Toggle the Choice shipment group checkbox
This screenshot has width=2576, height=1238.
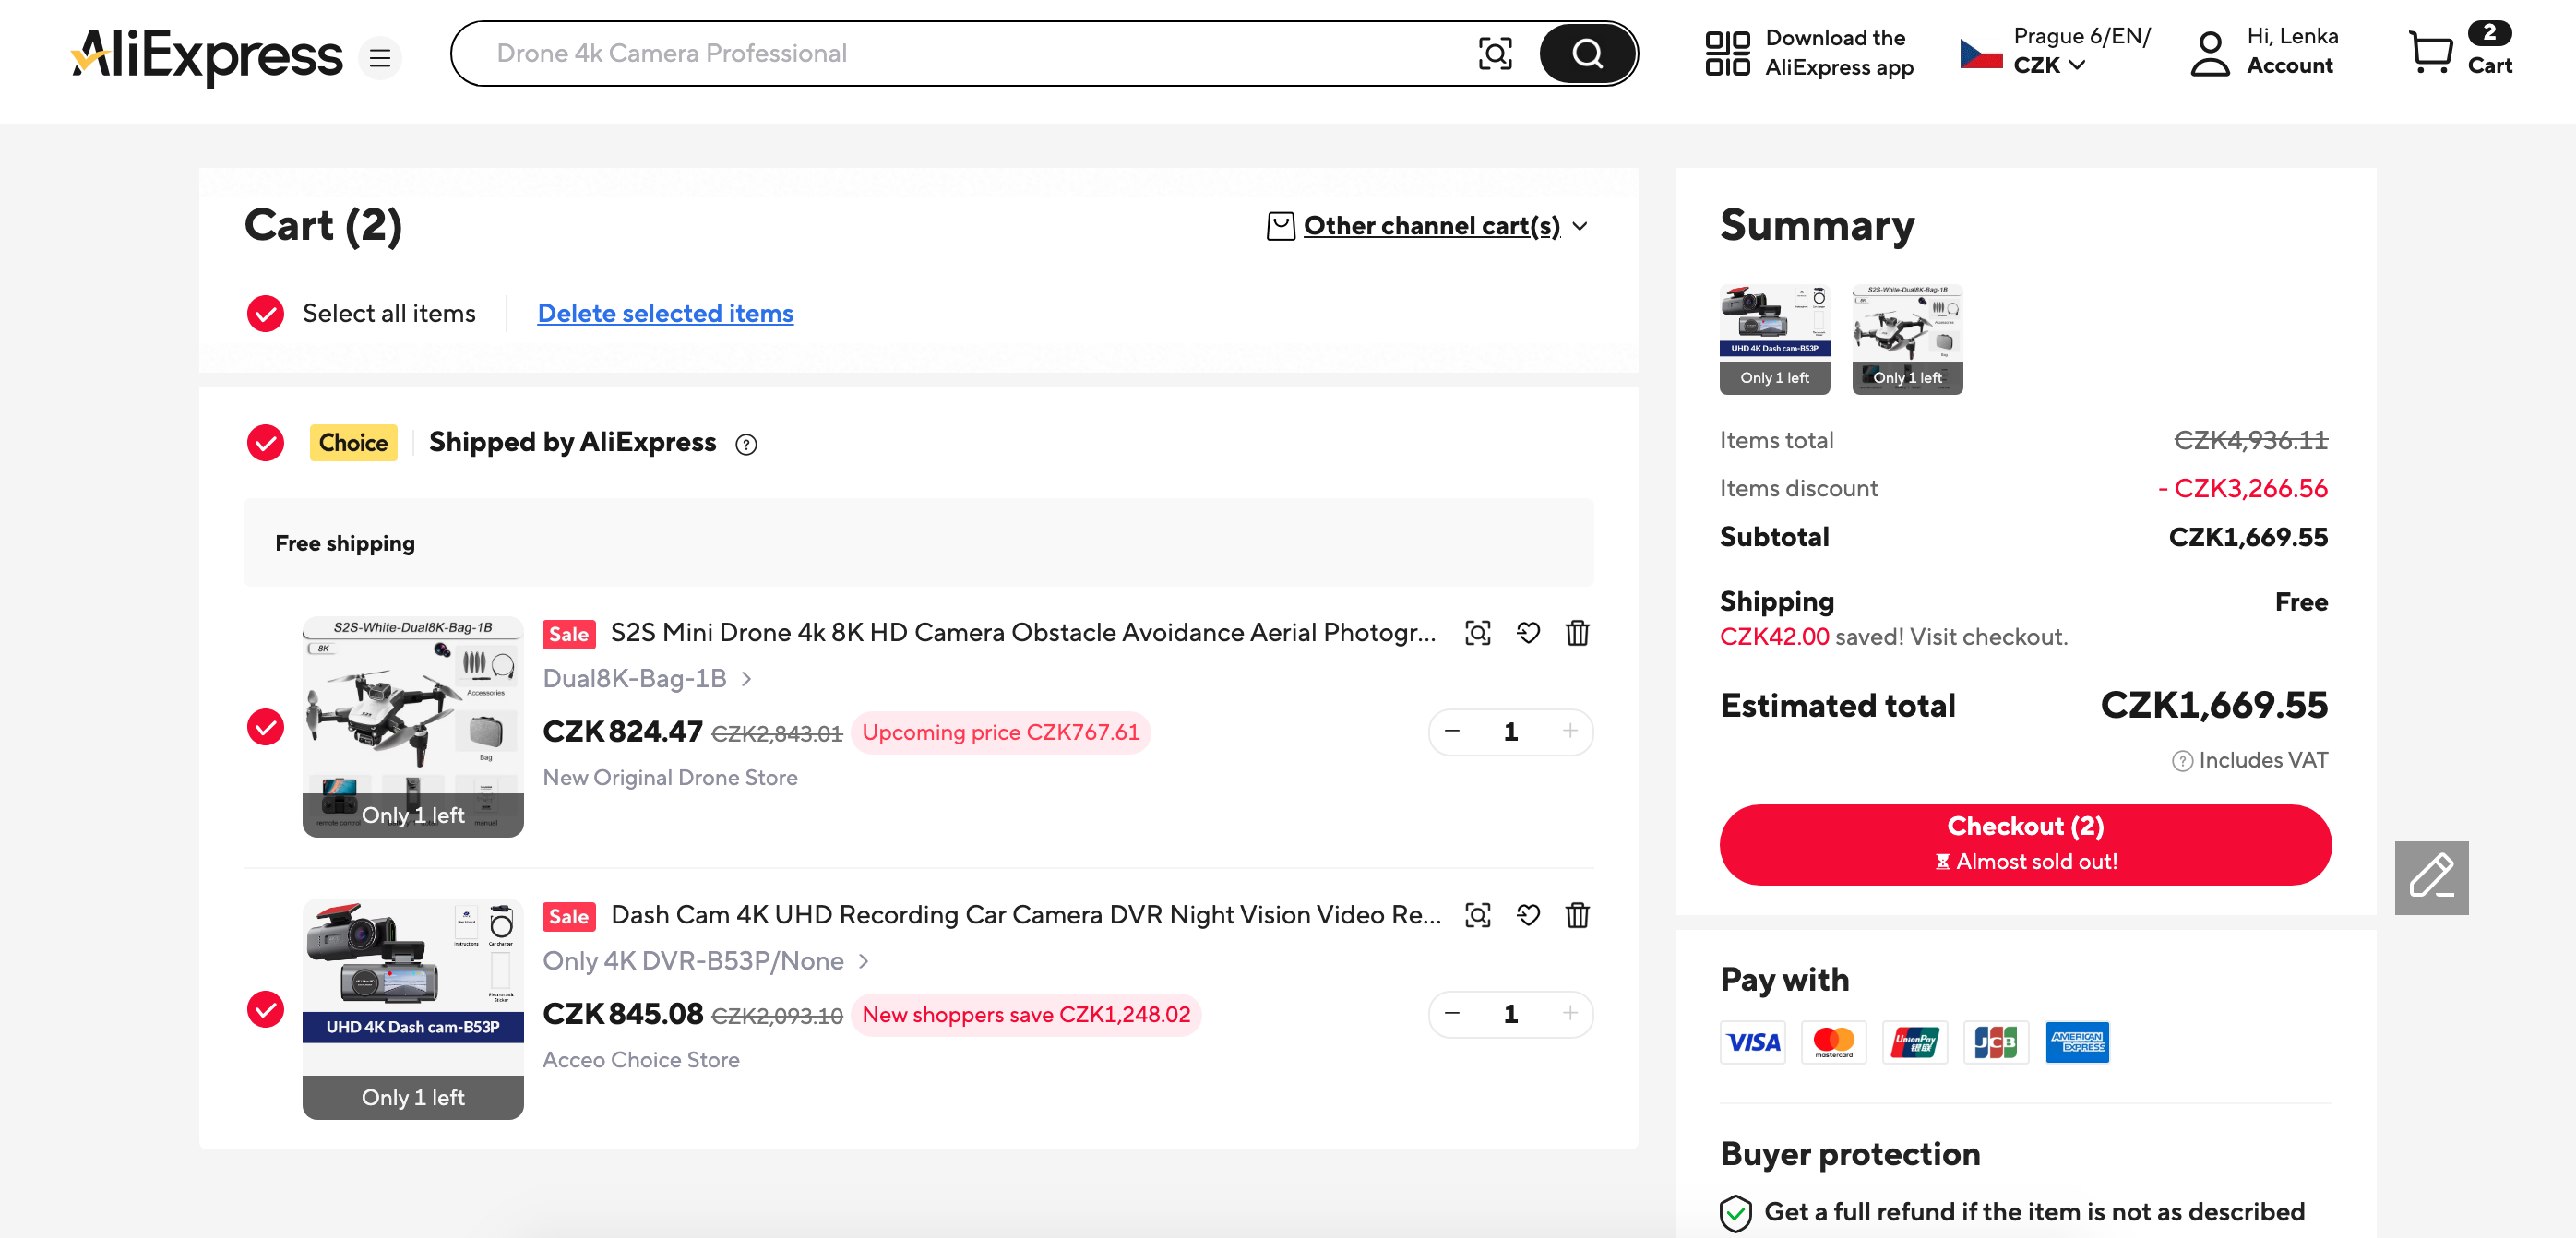click(265, 442)
